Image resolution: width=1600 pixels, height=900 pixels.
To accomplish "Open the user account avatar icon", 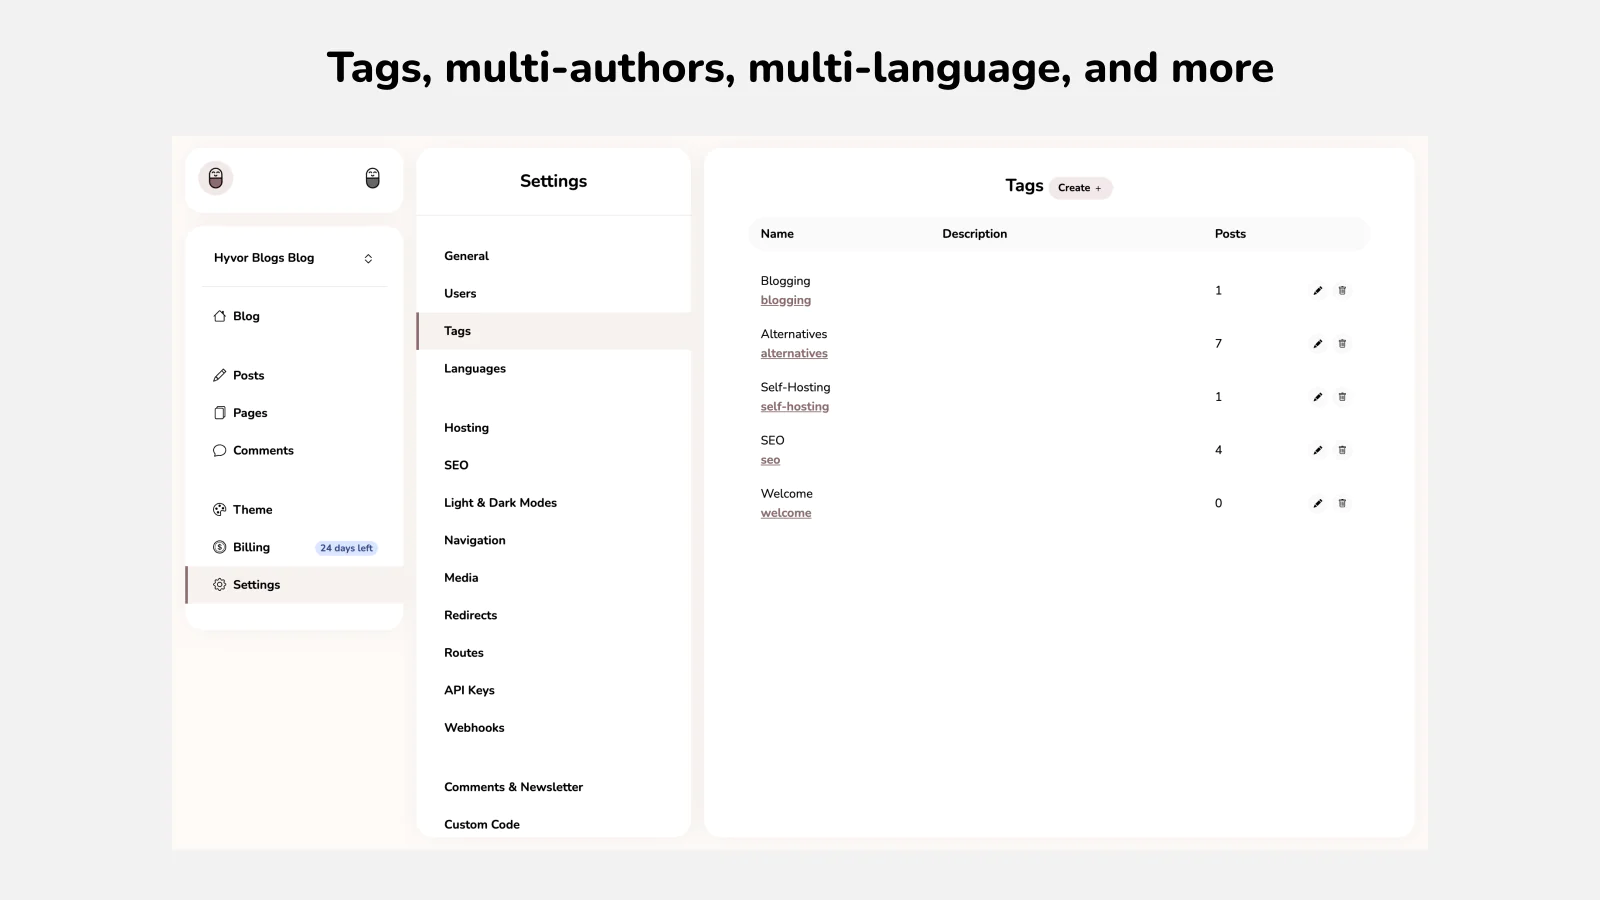I will pos(372,178).
